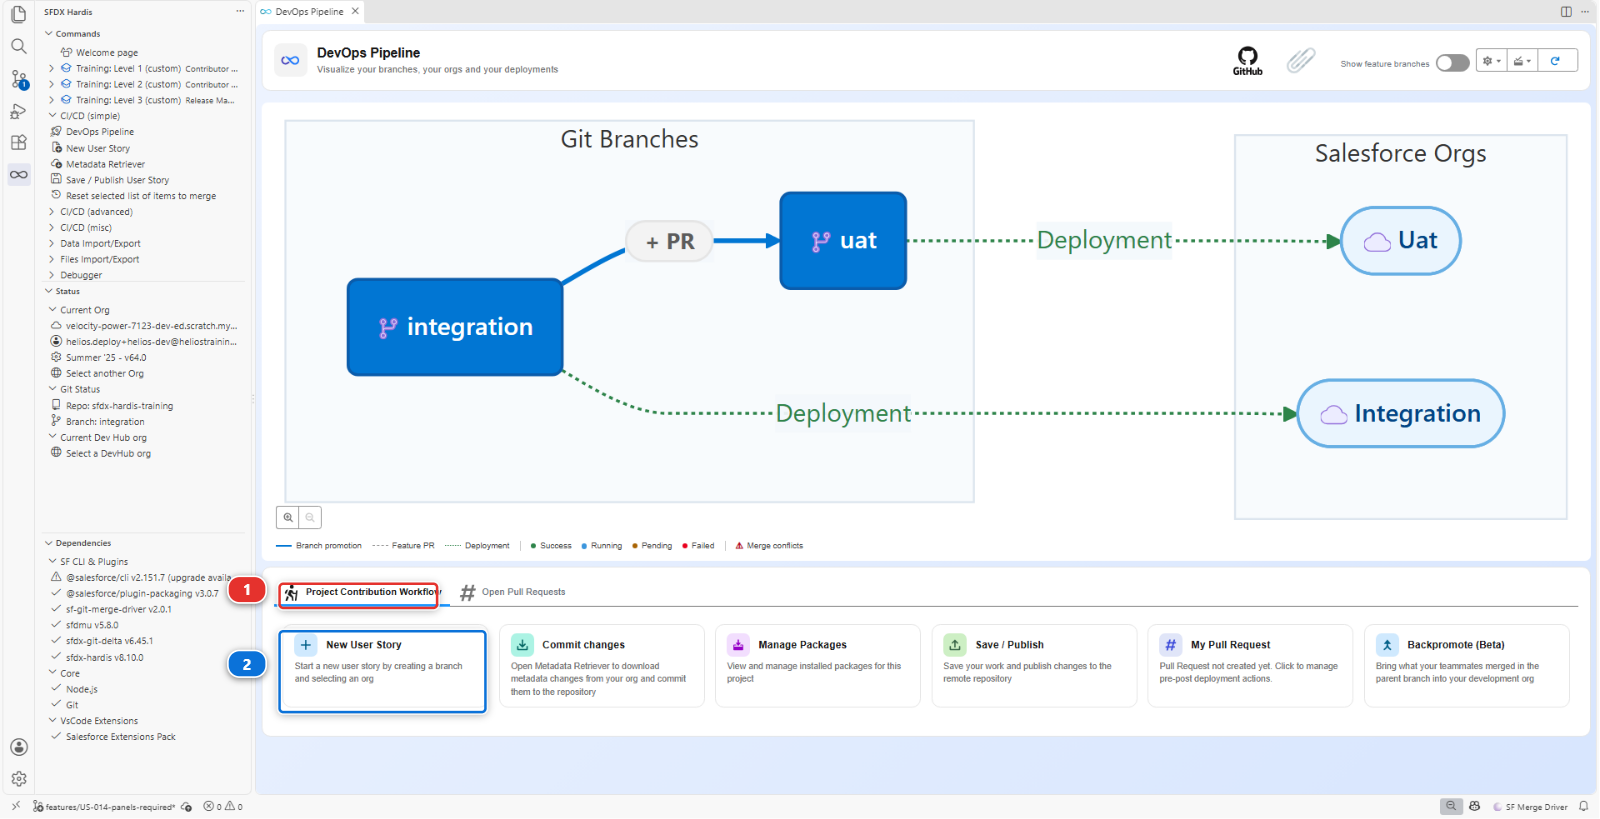The width and height of the screenshot is (1600, 819).
Task: Open the Manage Packages card
Action: click(x=817, y=666)
